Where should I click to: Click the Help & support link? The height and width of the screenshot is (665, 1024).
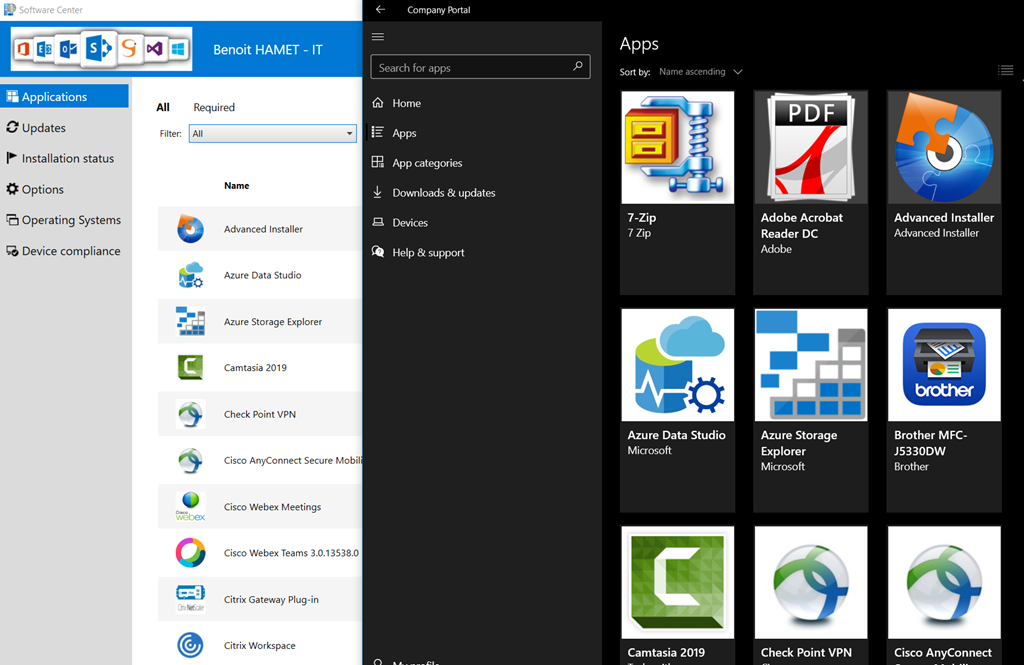(428, 253)
